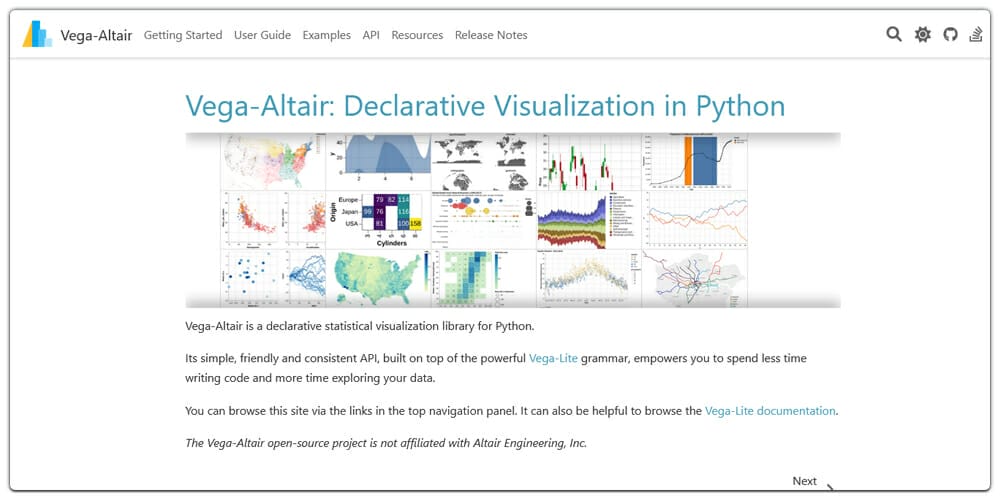
Task: Open the search magnifier icon
Action: point(894,35)
